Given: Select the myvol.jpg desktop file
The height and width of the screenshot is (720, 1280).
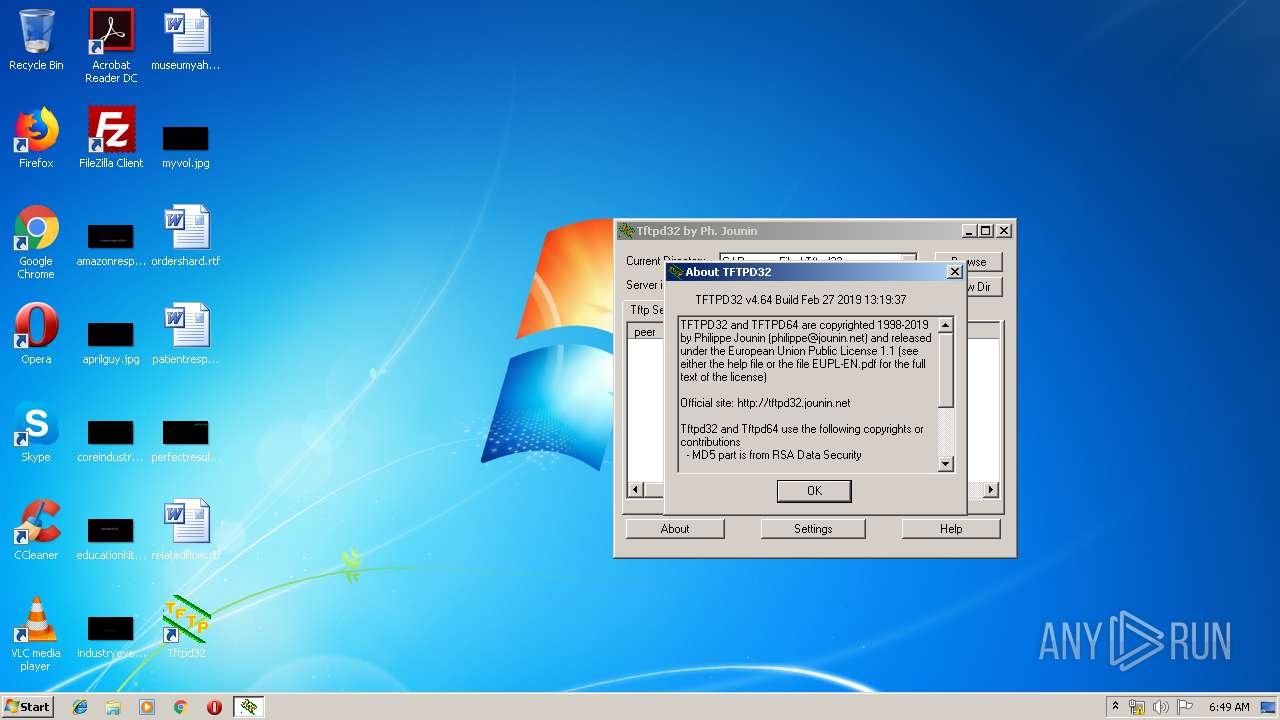Looking at the screenshot, I should tap(186, 144).
